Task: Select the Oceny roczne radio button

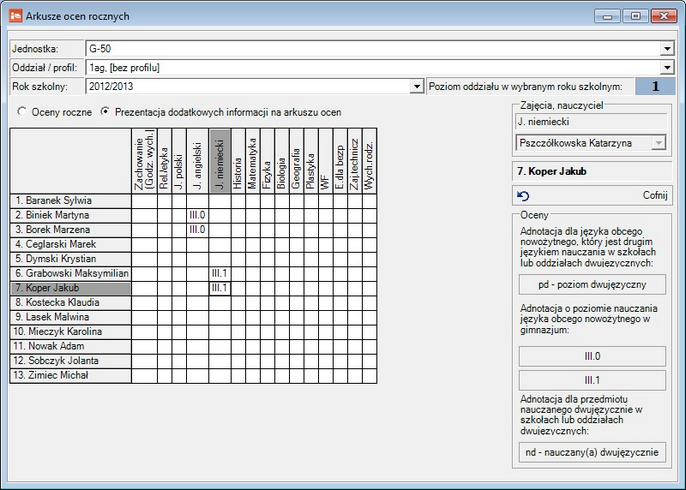Action: tap(21, 112)
